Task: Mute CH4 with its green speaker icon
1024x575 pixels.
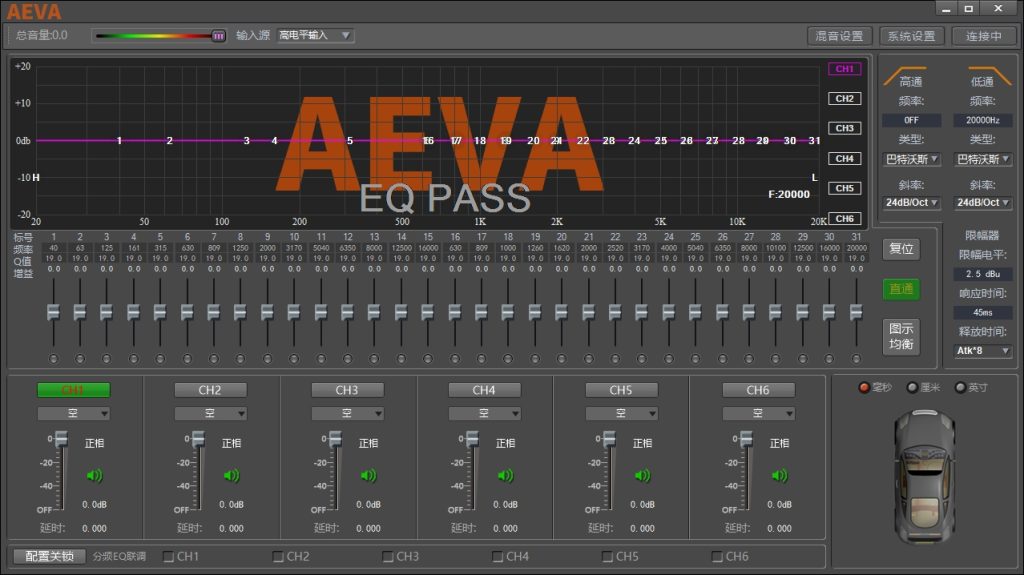Action: tap(505, 476)
